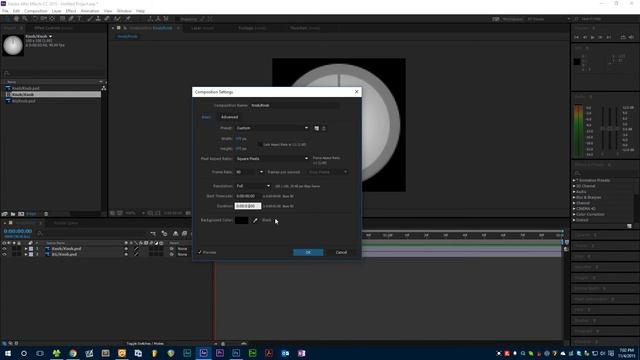640x360 pixels.
Task: Select Knob/Knob composition in Project panel
Action: tap(53, 94)
